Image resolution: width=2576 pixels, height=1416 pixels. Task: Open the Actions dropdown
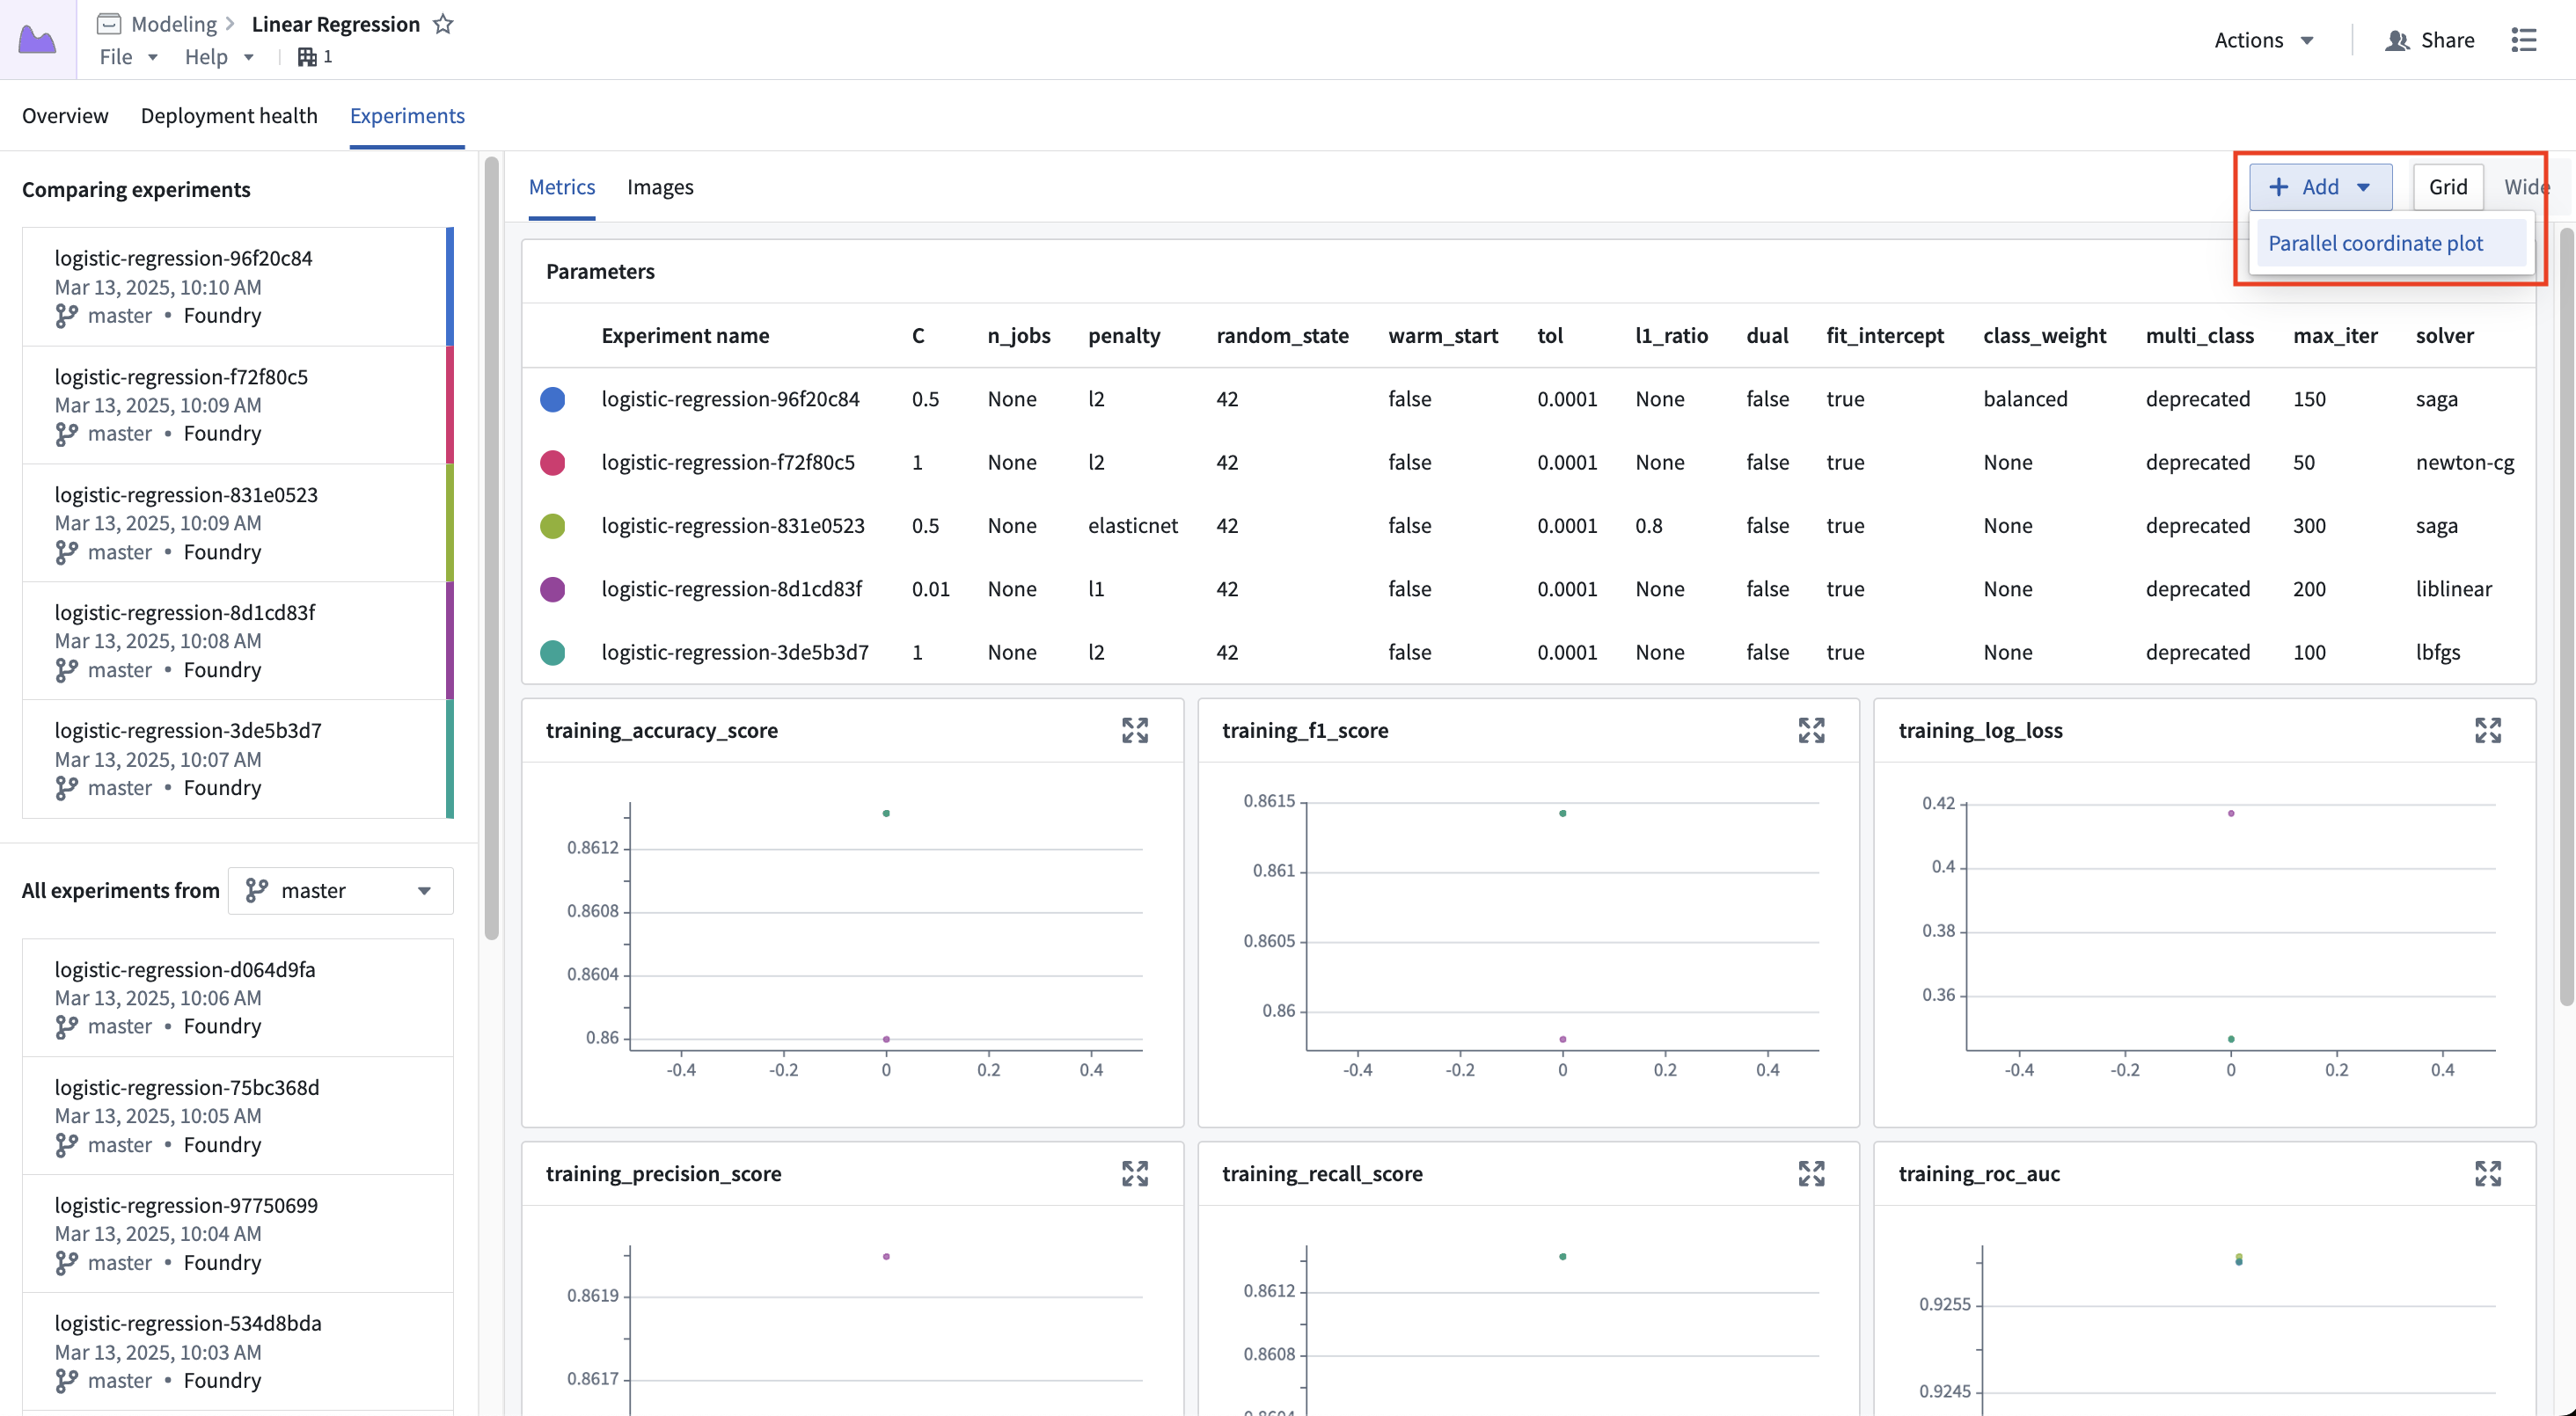(2264, 40)
